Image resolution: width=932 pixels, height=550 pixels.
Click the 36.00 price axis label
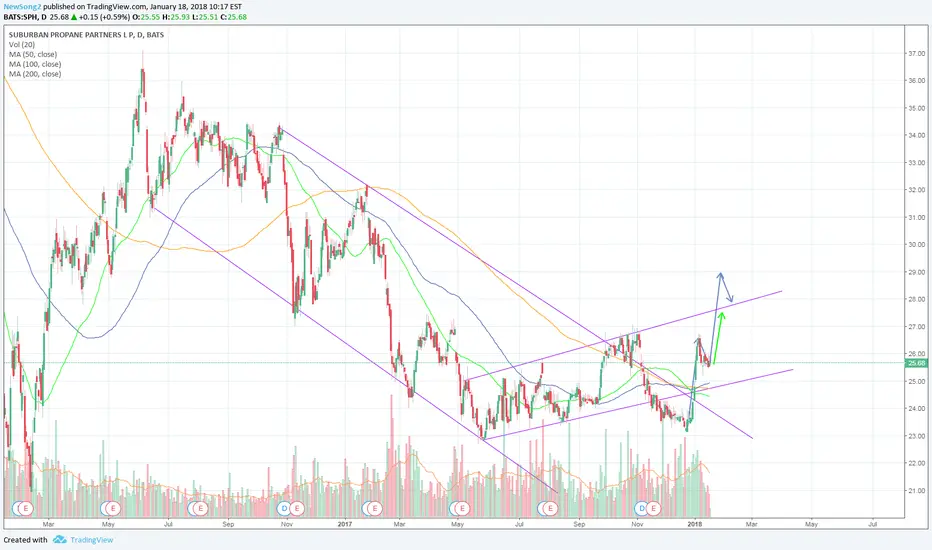(x=917, y=81)
